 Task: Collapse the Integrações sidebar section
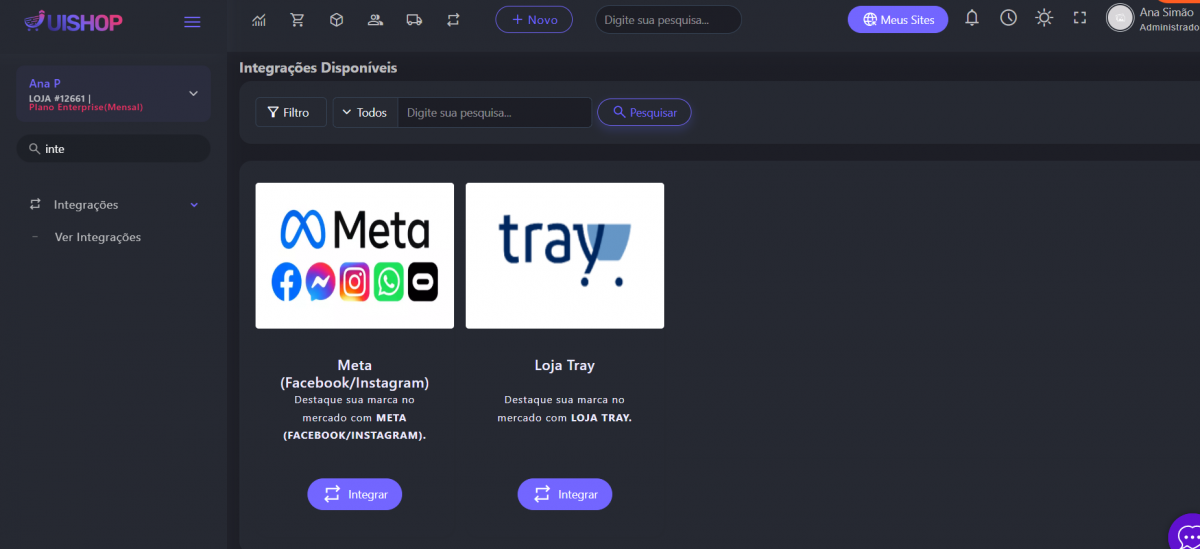coord(194,205)
